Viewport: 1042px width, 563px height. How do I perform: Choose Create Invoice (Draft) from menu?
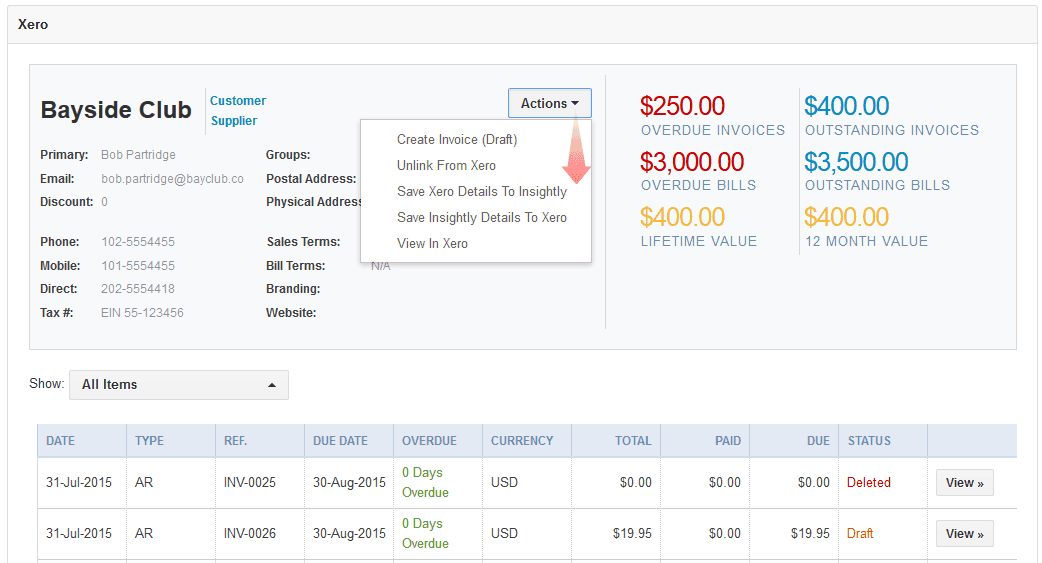click(x=457, y=140)
